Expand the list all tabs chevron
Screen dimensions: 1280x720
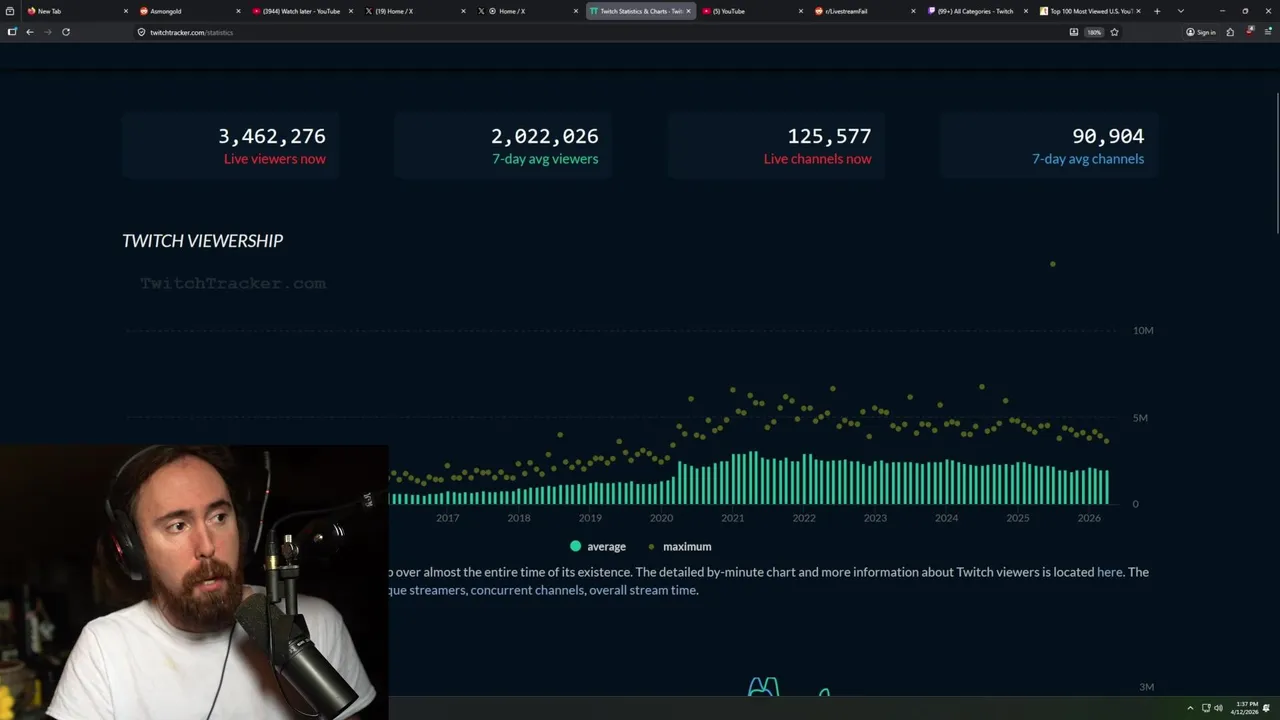coord(1181,11)
